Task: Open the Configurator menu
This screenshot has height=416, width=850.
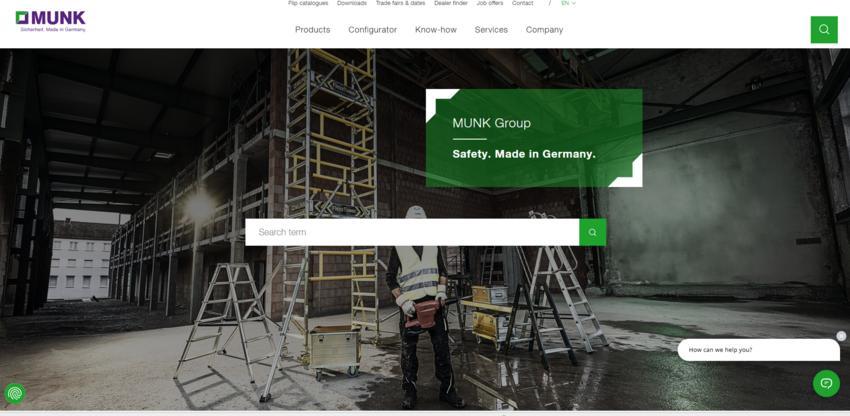Action: coord(372,30)
